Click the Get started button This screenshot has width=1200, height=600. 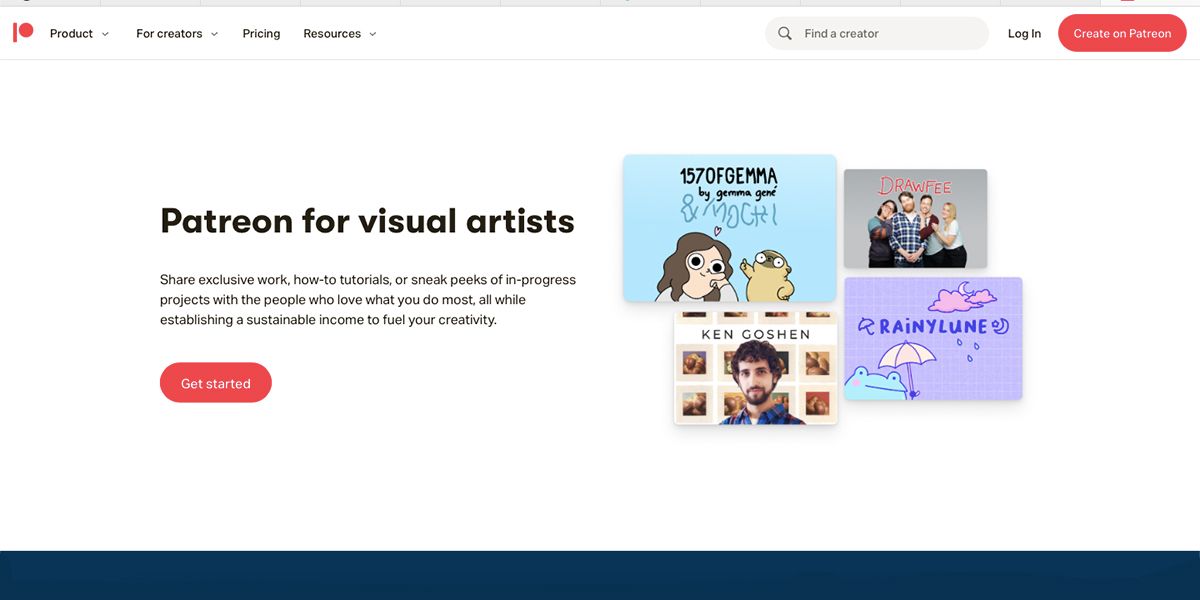tap(216, 383)
